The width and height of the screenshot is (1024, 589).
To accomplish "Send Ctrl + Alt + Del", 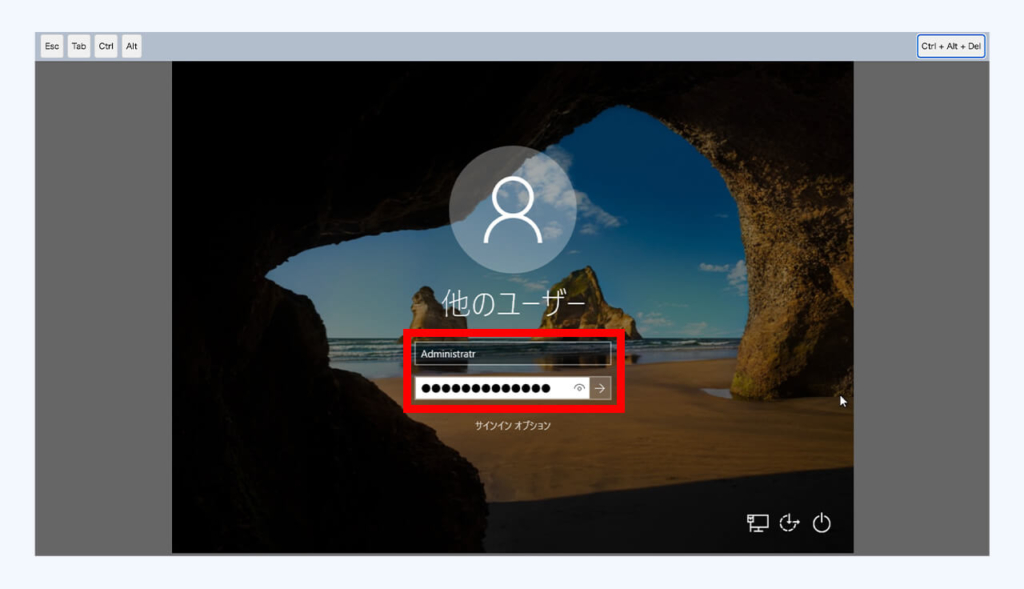I will [x=951, y=46].
